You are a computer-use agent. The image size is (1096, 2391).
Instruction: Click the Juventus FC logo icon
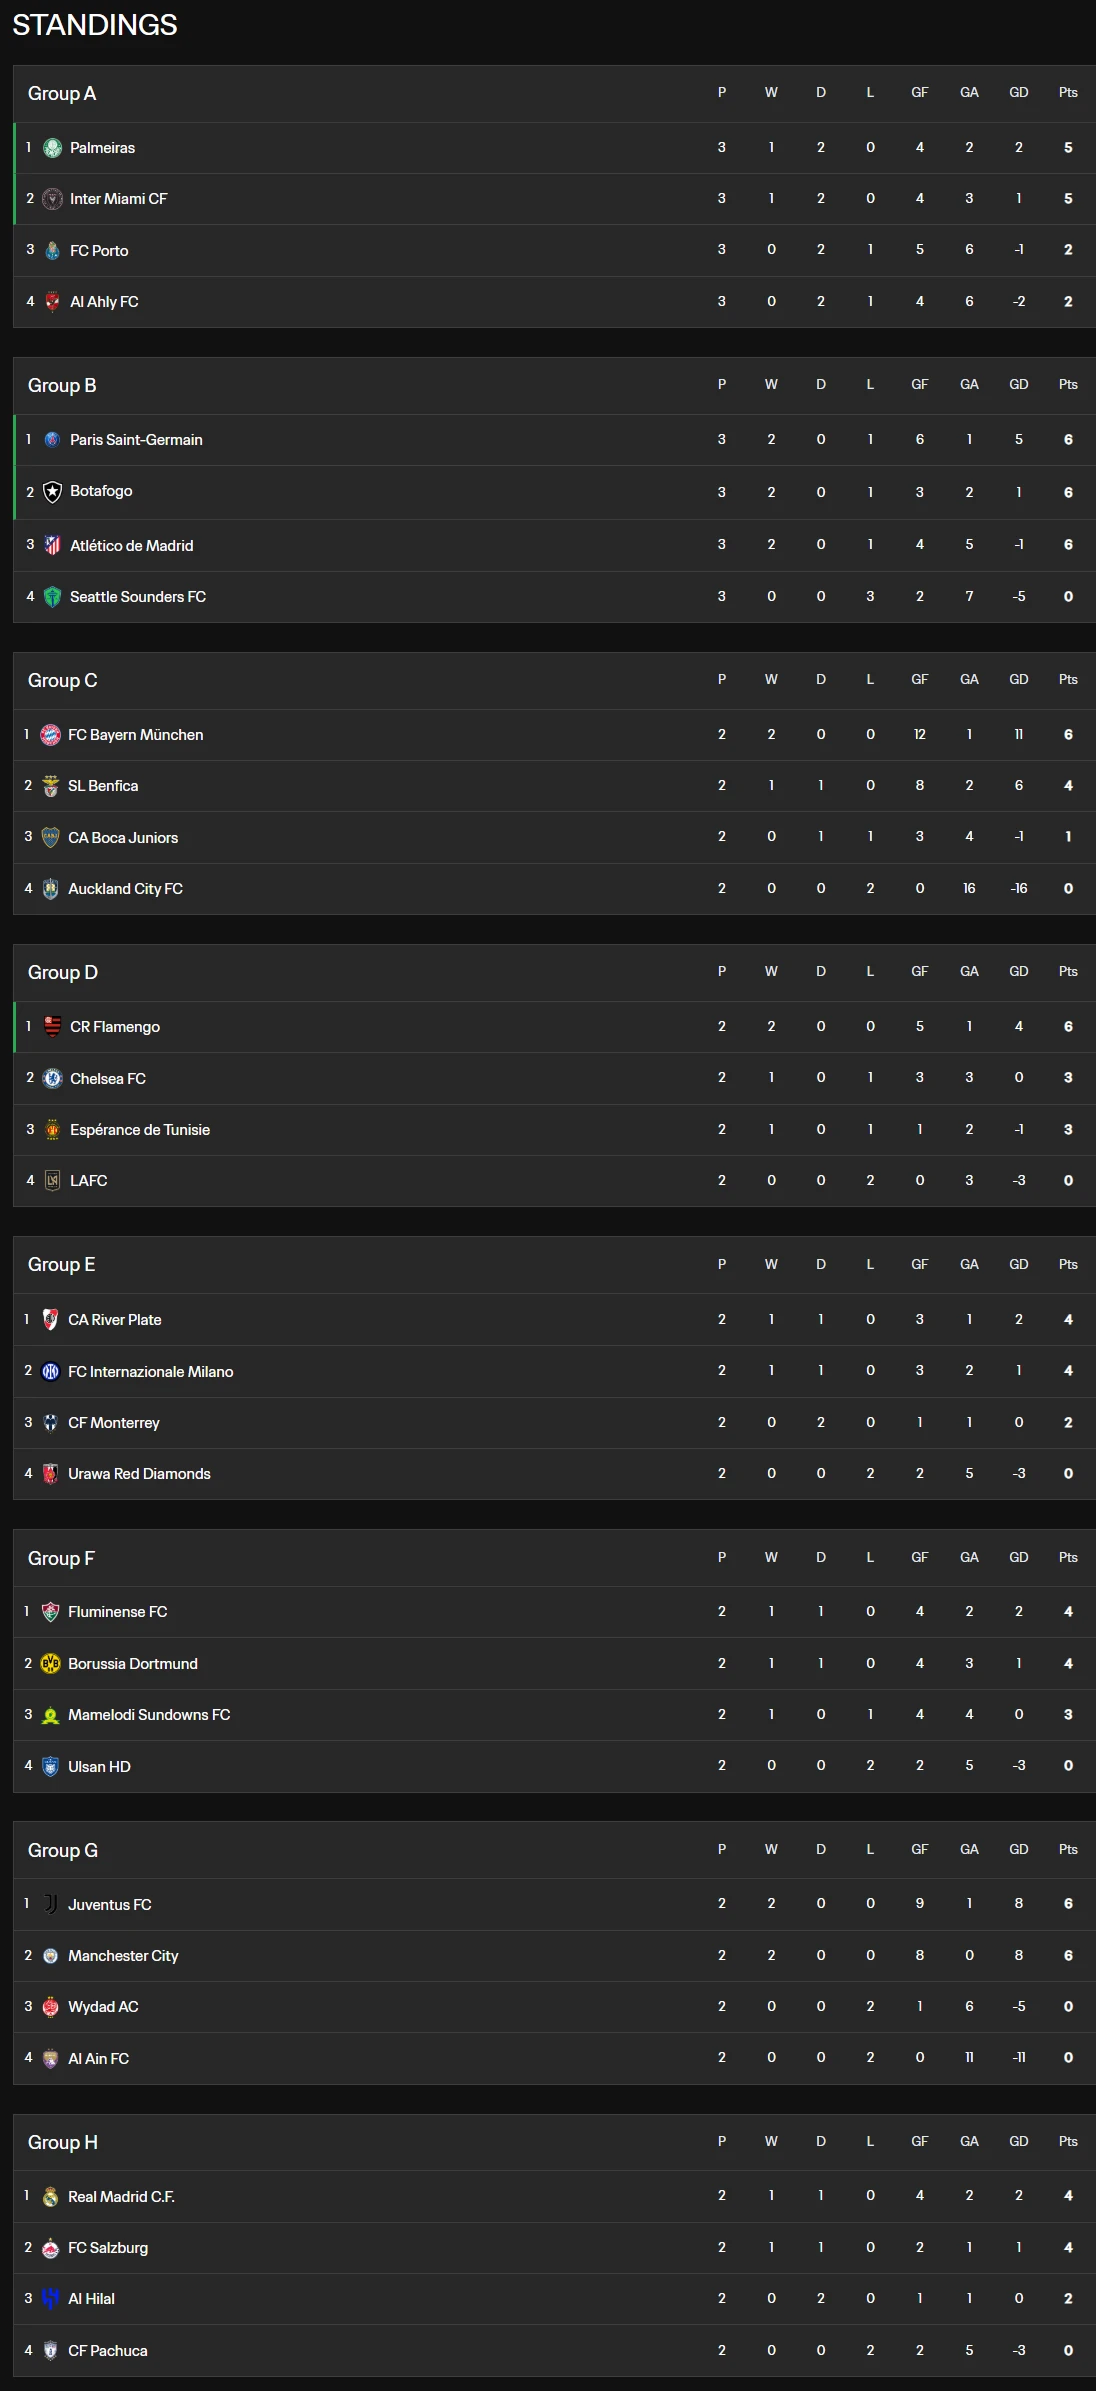50,1904
